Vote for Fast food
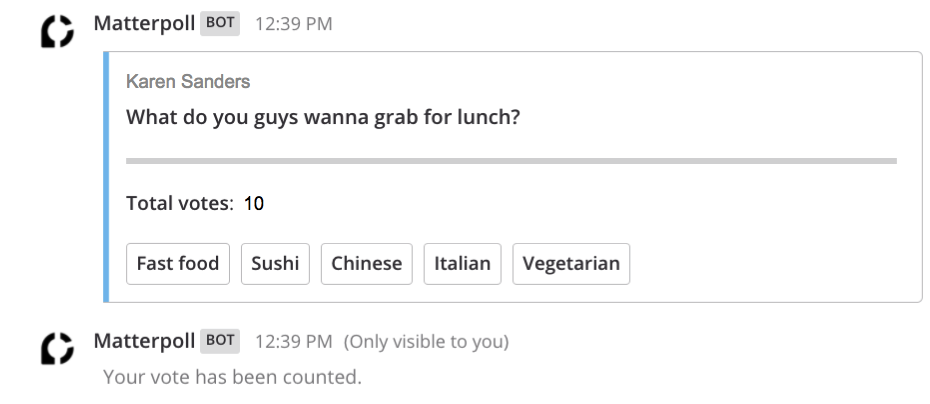Screen dimensions: 930x404 pyautogui.click(x=178, y=264)
